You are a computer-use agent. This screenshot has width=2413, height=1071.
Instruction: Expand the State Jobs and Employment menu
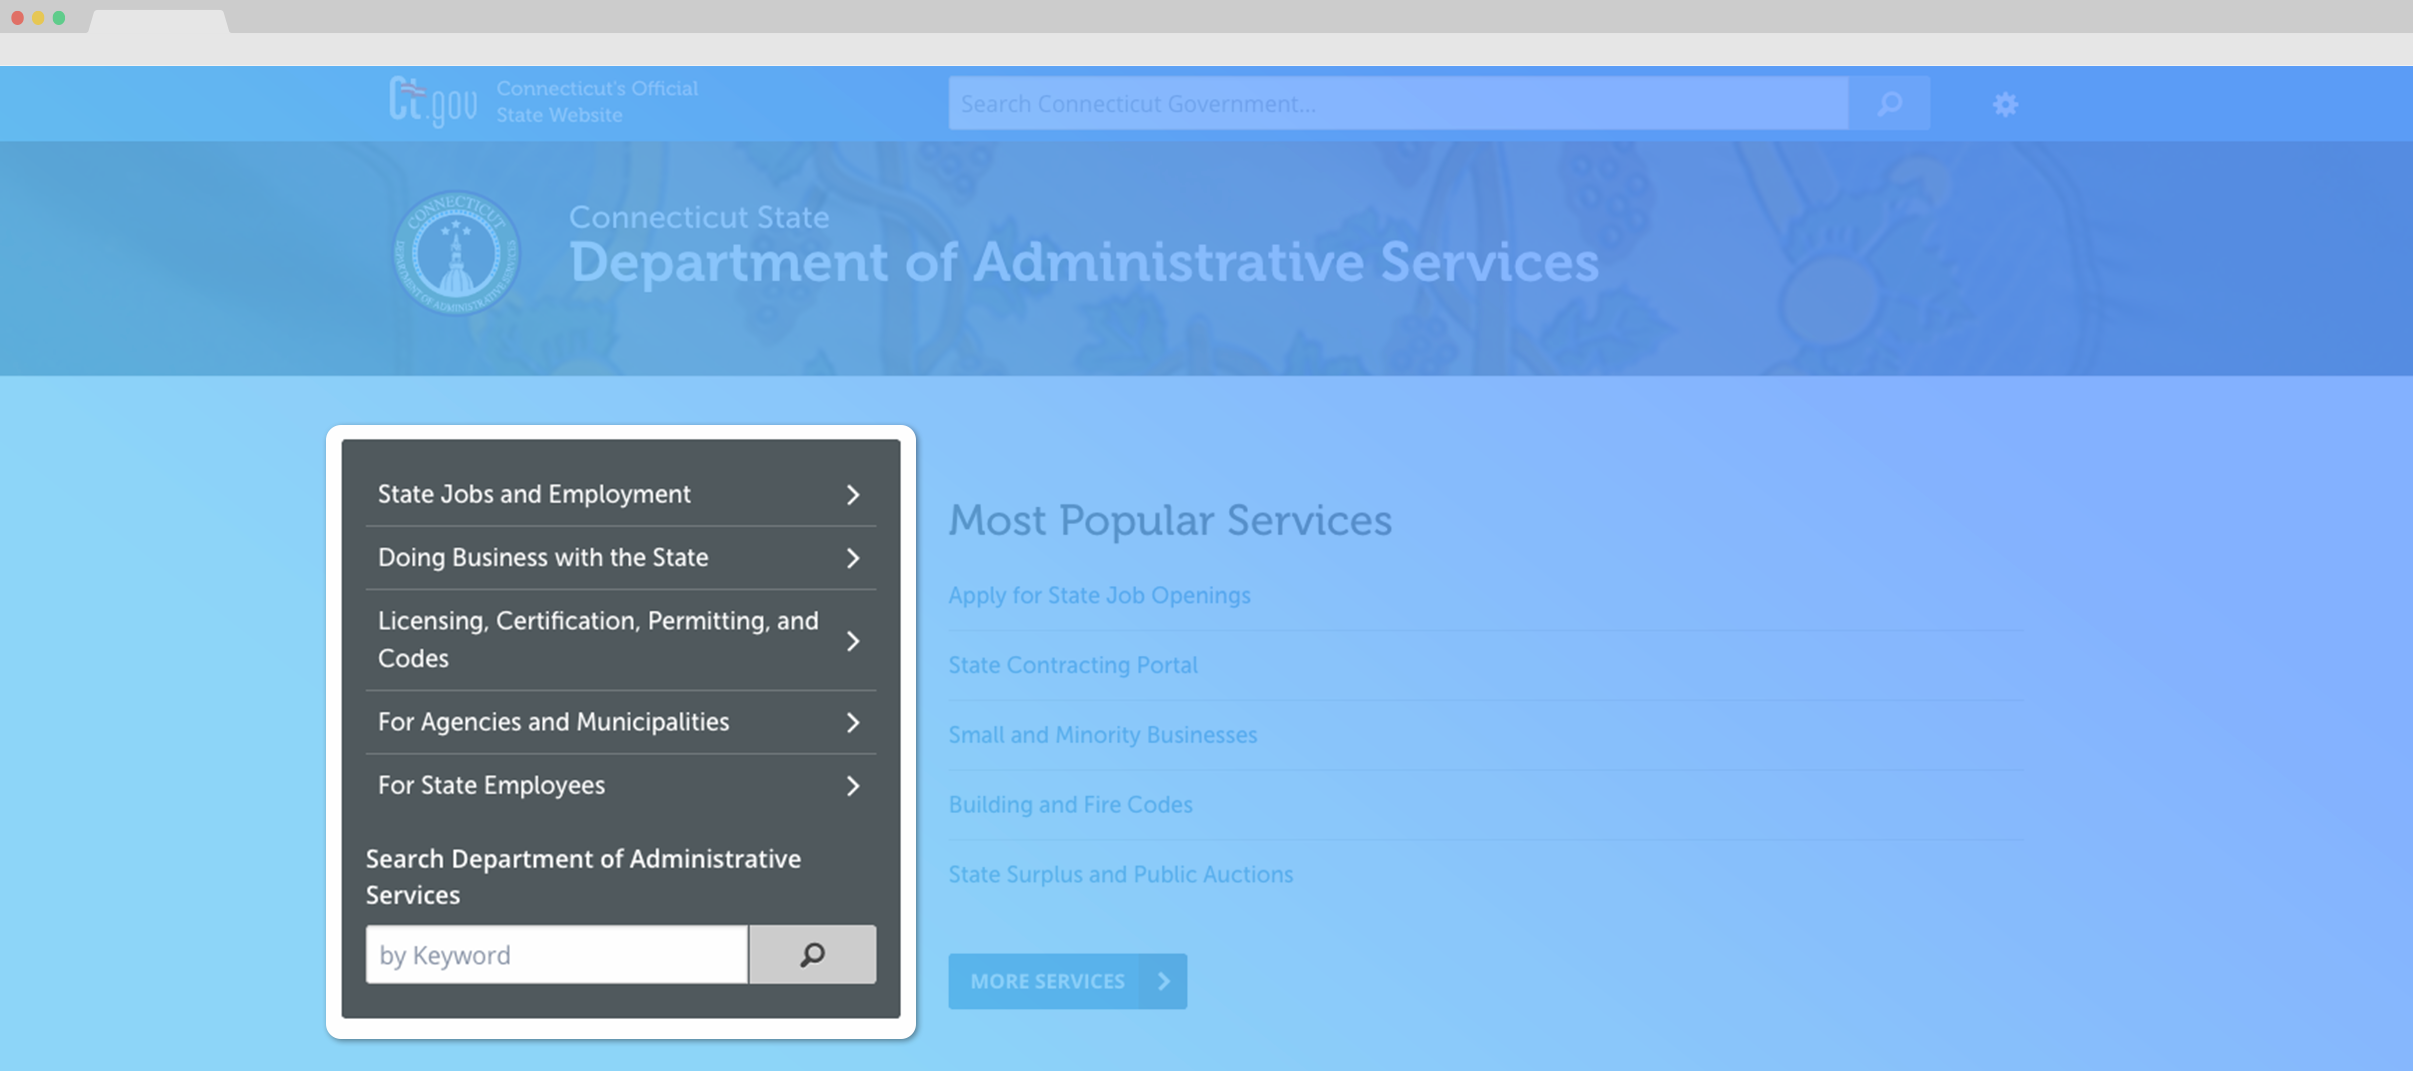tap(852, 493)
